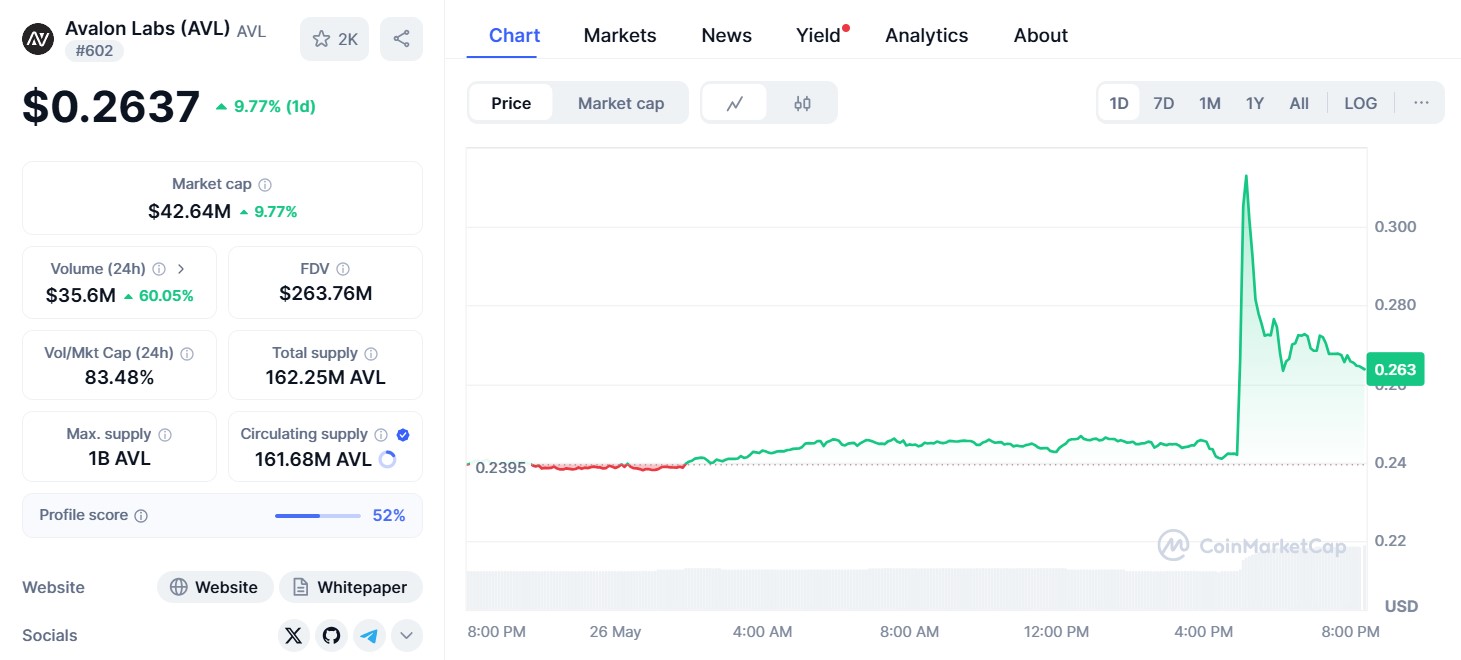Enable LOG scale on chart
This screenshot has height=660, width=1461.
1360,103
